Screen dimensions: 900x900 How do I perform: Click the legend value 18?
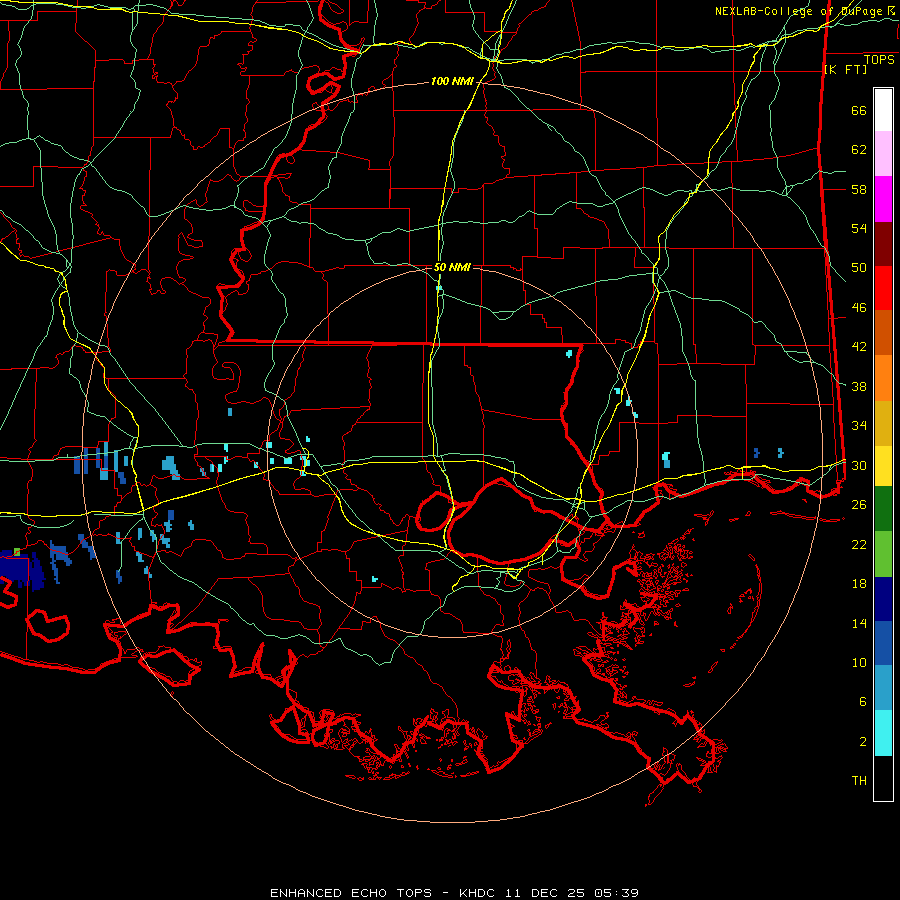click(859, 584)
